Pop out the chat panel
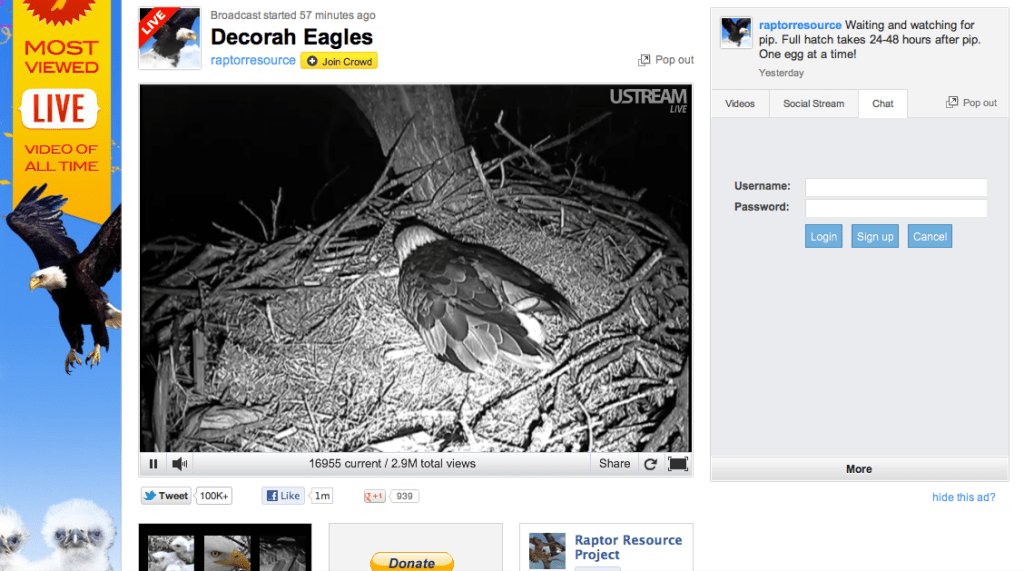 [x=972, y=103]
